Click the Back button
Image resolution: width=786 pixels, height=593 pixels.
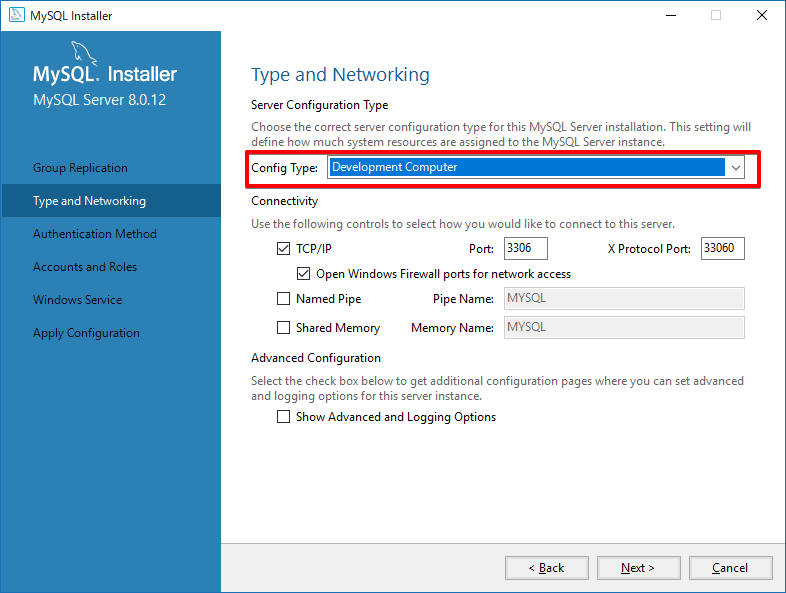click(x=547, y=568)
